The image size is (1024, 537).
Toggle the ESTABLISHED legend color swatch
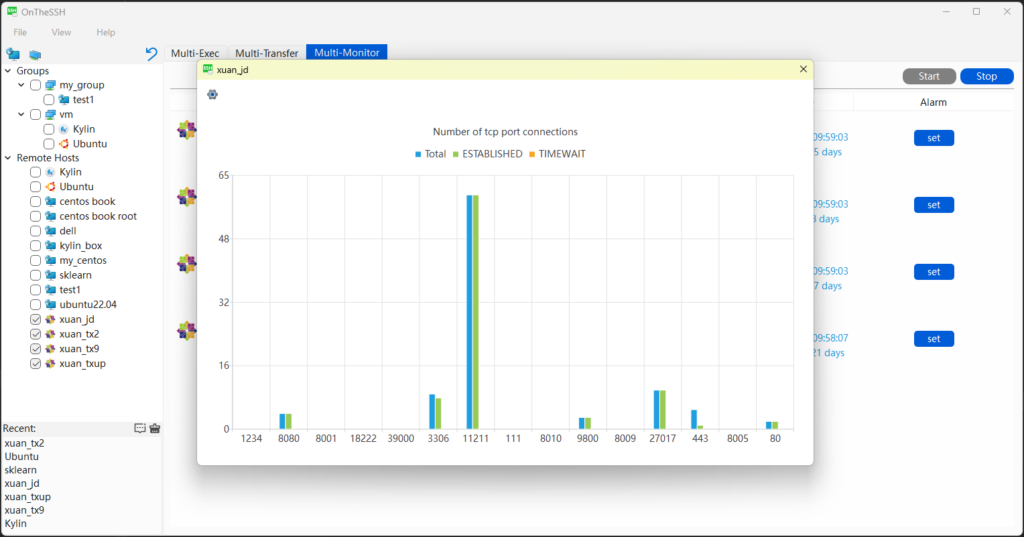[455, 154]
